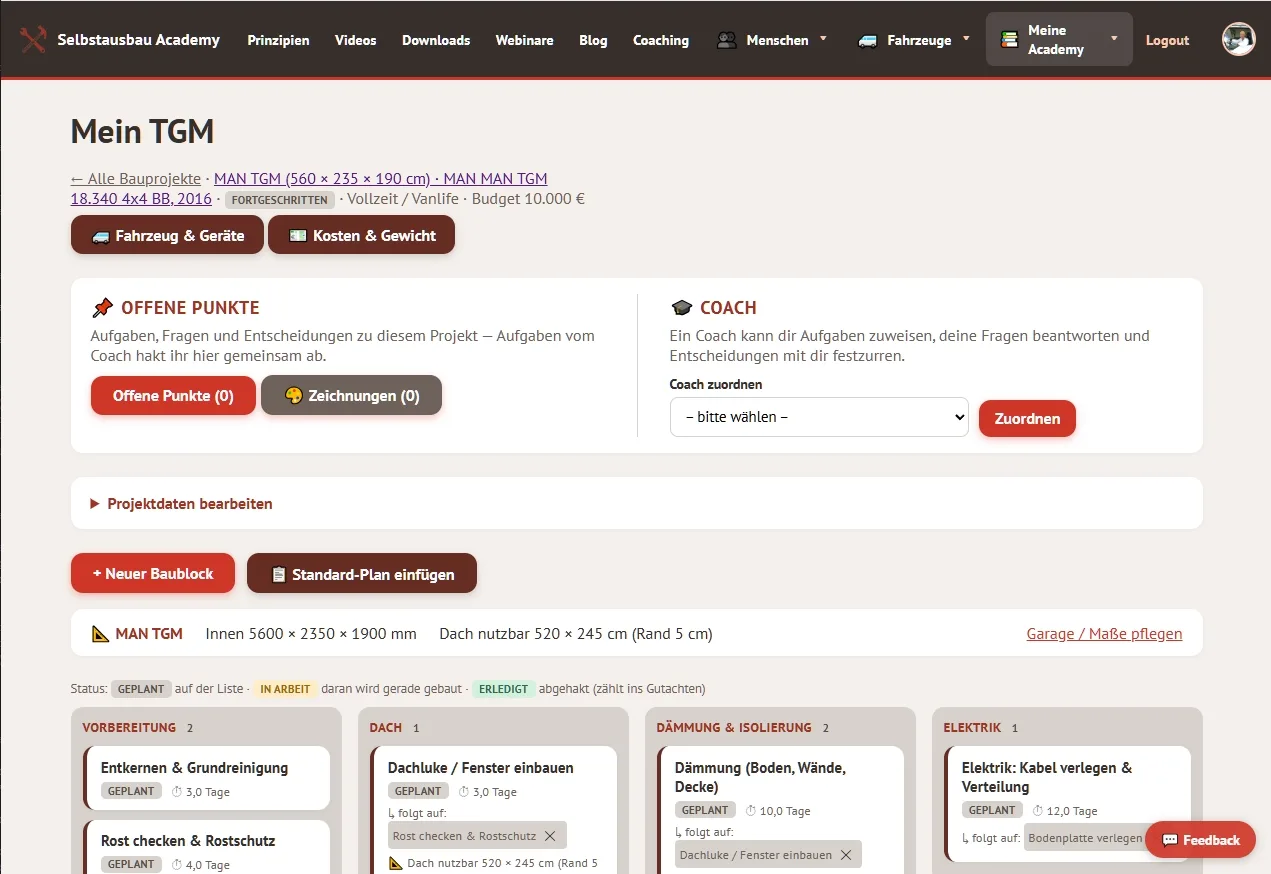Click the Bodenplatte verlegen chip
The image size is (1271, 874).
(1085, 838)
